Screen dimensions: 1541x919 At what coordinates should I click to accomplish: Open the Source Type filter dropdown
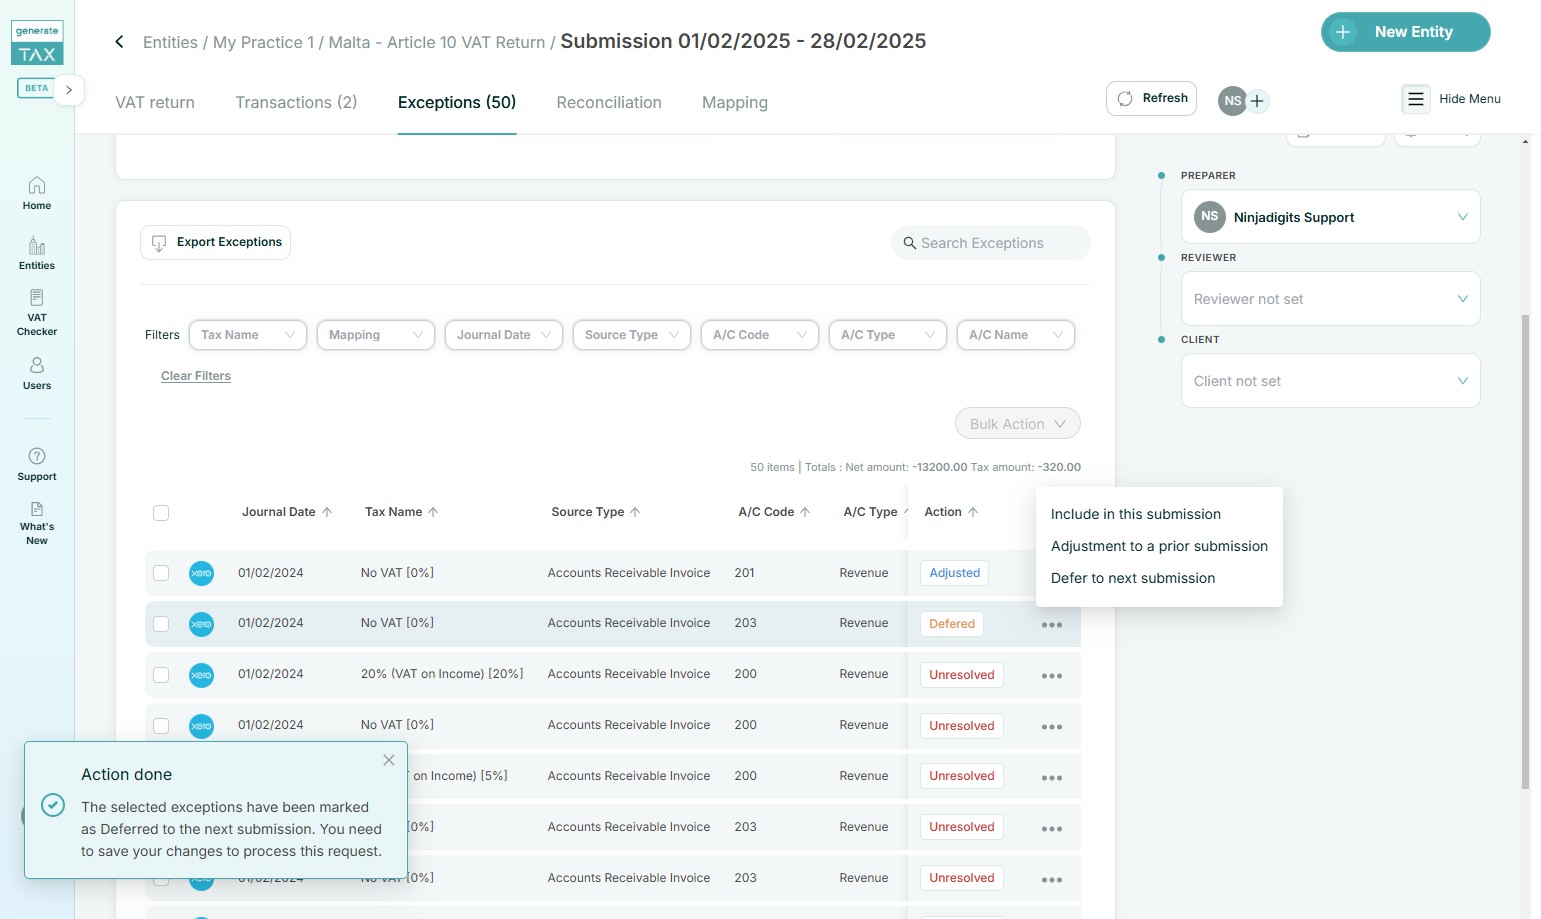pos(632,335)
